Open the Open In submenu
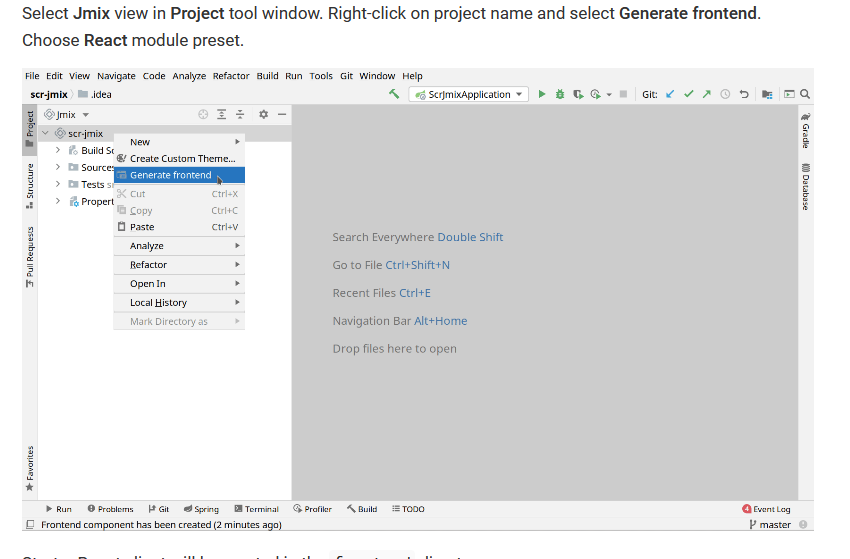The height and width of the screenshot is (559, 850). coord(179,284)
